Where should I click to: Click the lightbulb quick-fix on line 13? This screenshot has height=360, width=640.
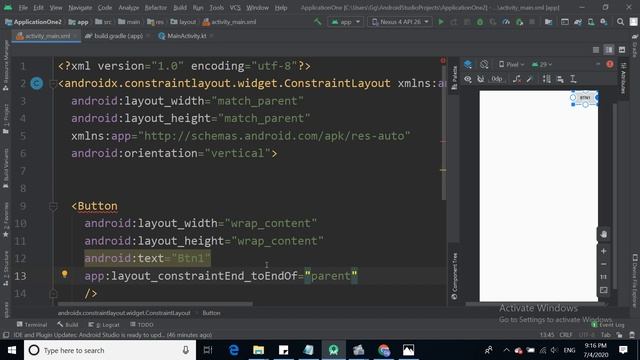pos(64,274)
